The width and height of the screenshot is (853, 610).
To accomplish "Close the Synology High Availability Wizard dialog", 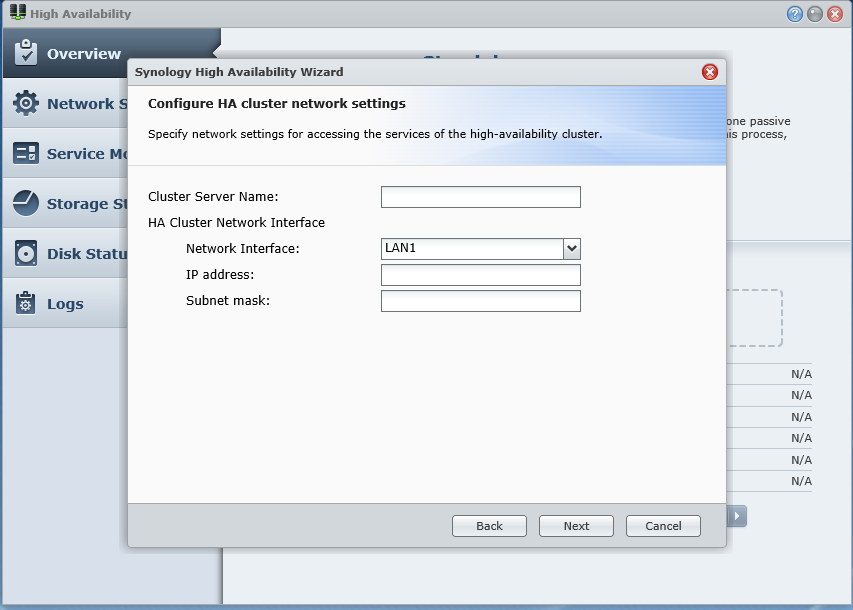I will point(709,72).
